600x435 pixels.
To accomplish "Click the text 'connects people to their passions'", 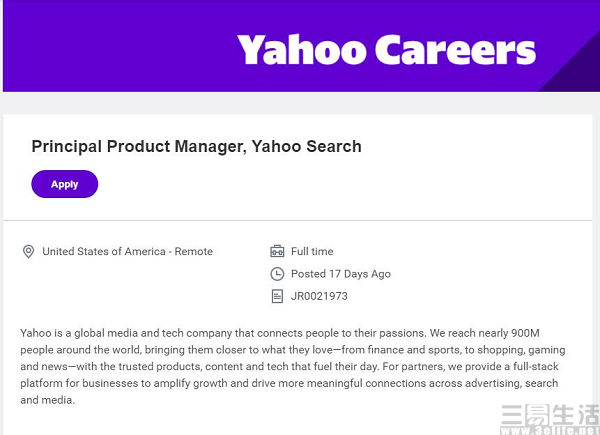I will (x=341, y=333).
